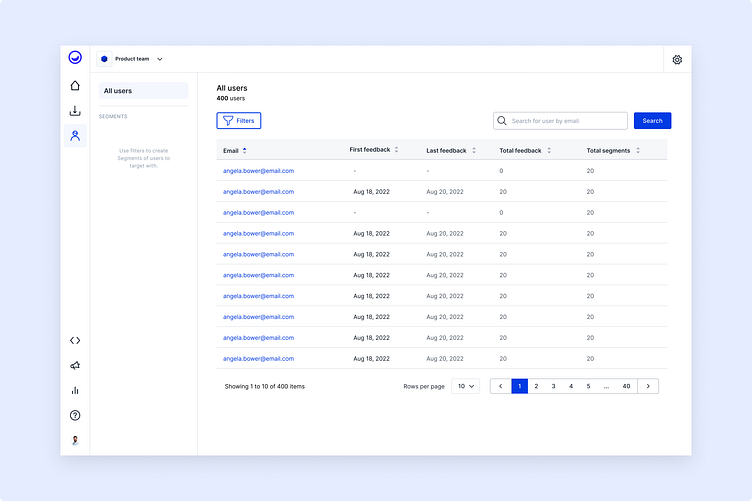Viewport: 752px width, 501px height.
Task: Go to previous page arrow
Action: (501, 386)
